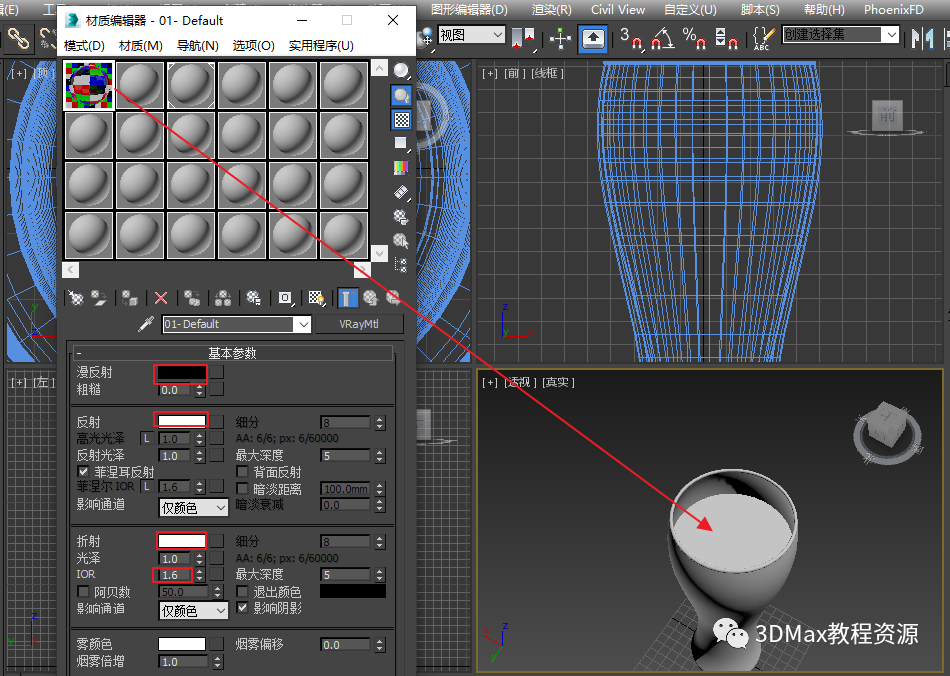Click Put Material to Scene icon

click(x=99, y=297)
